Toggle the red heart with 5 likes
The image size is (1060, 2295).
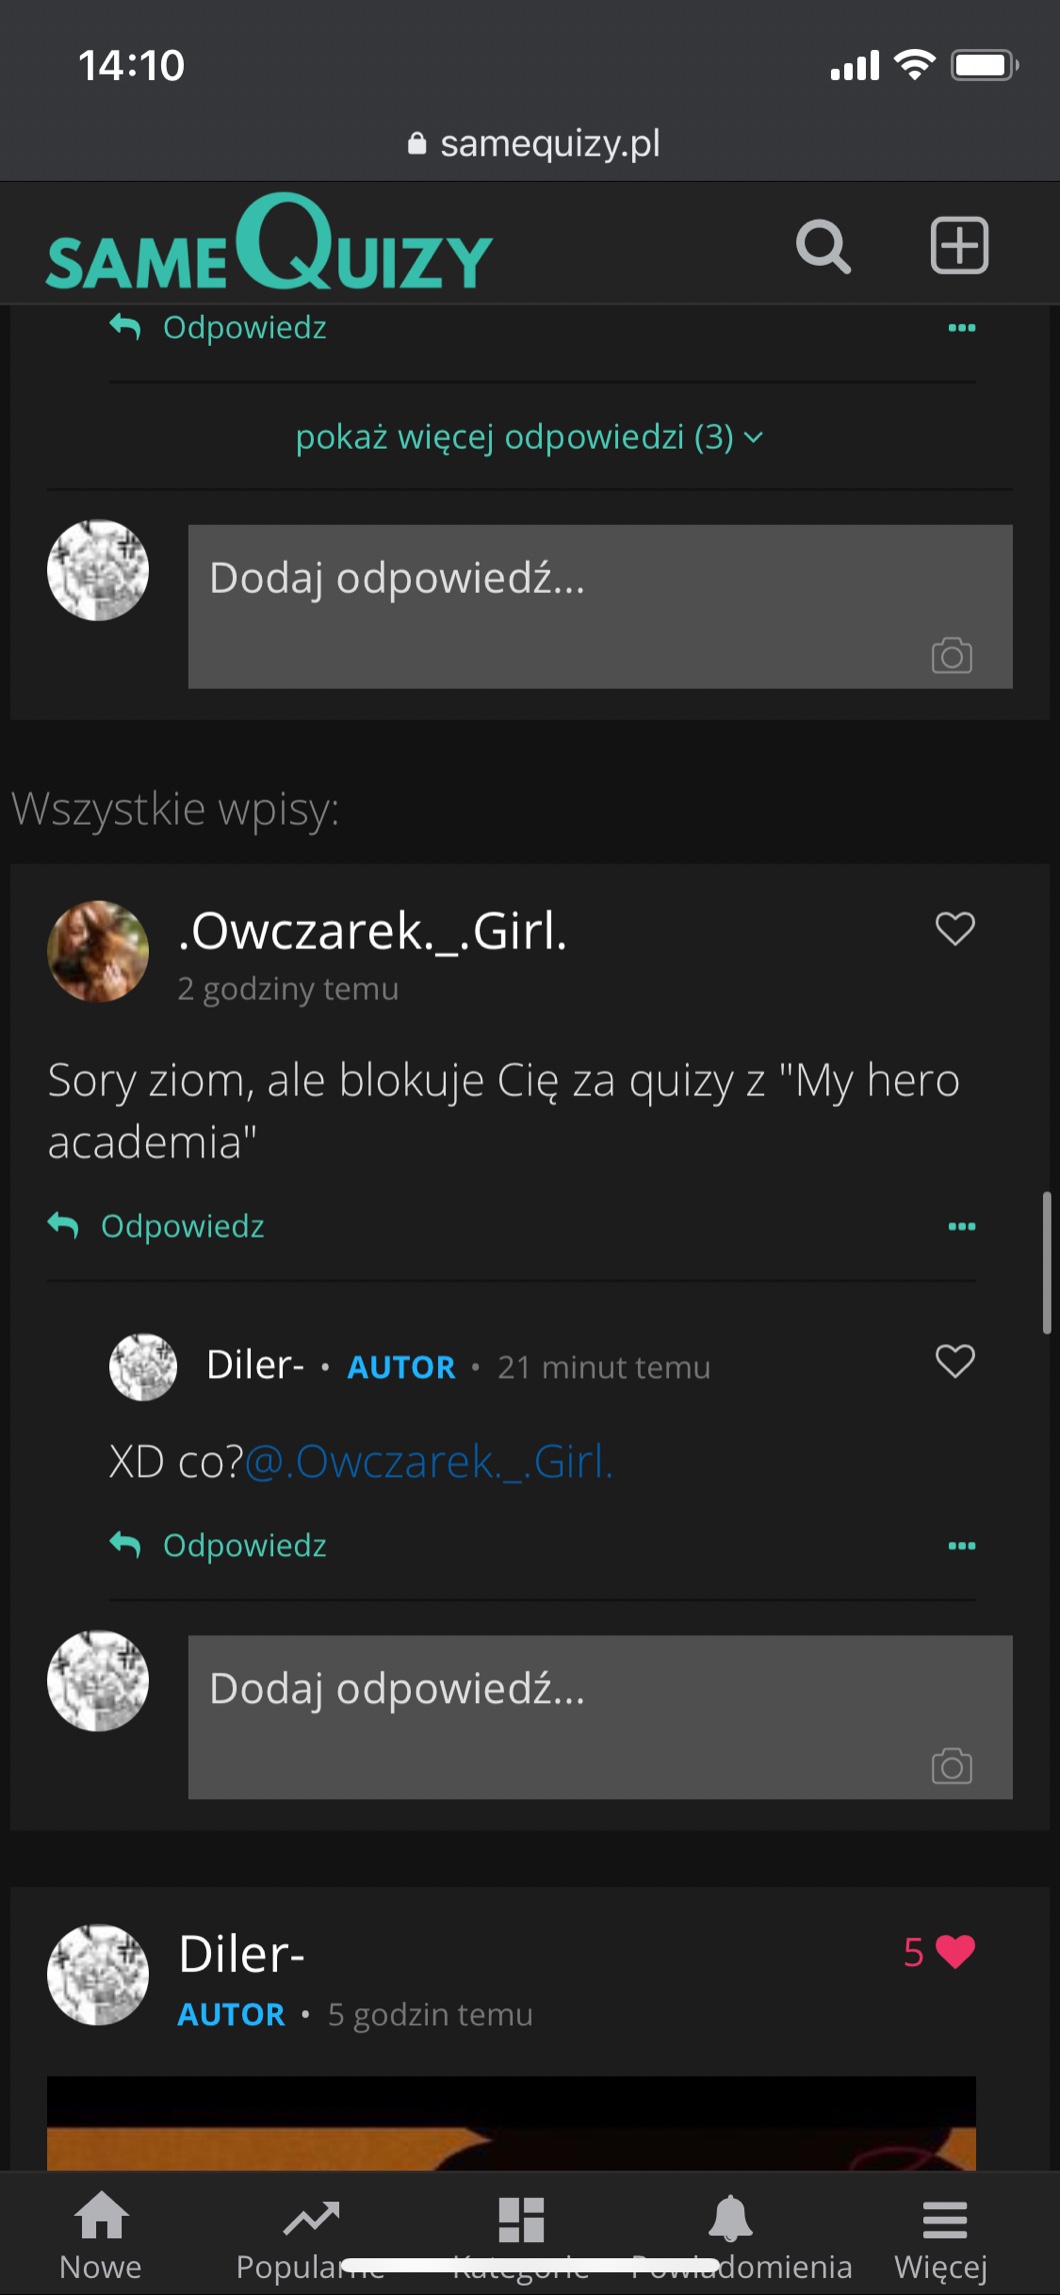pos(954,1952)
